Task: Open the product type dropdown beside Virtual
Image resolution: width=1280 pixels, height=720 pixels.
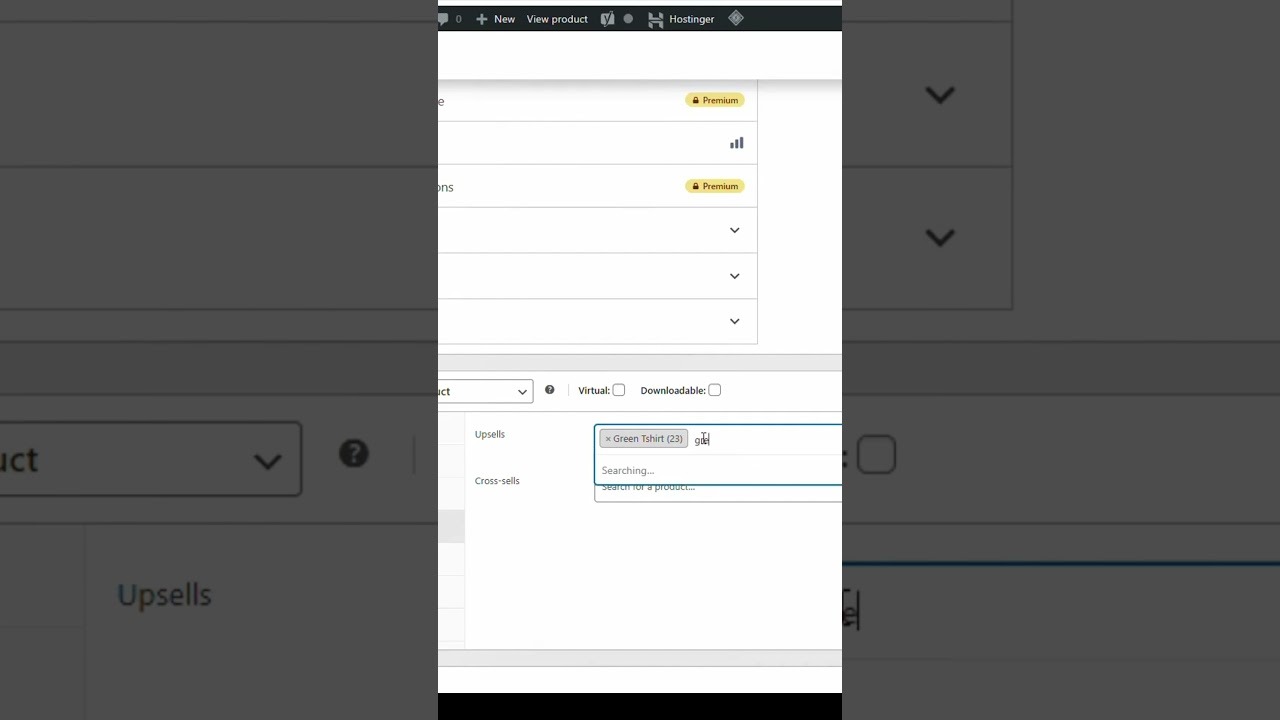Action: (485, 391)
